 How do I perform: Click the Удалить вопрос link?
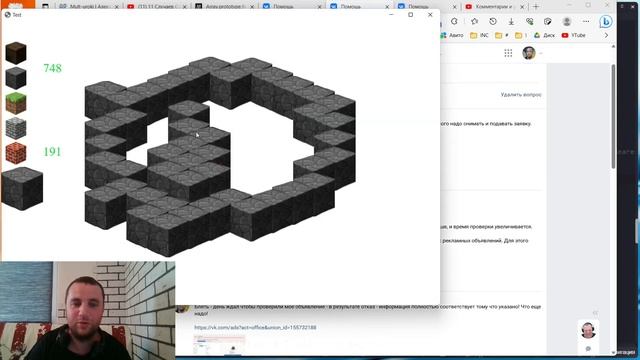pos(521,95)
